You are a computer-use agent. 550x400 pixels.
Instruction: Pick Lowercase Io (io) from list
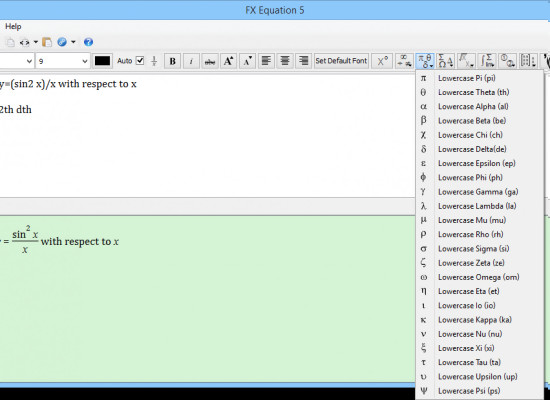(479, 306)
